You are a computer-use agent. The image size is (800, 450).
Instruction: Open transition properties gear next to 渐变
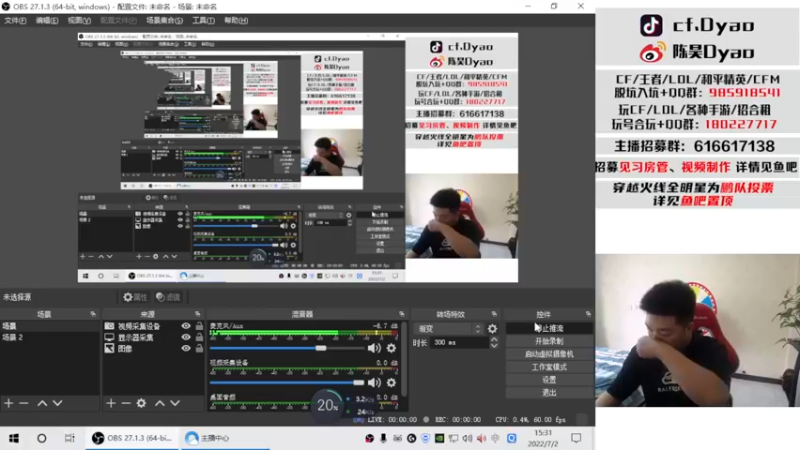click(x=492, y=329)
